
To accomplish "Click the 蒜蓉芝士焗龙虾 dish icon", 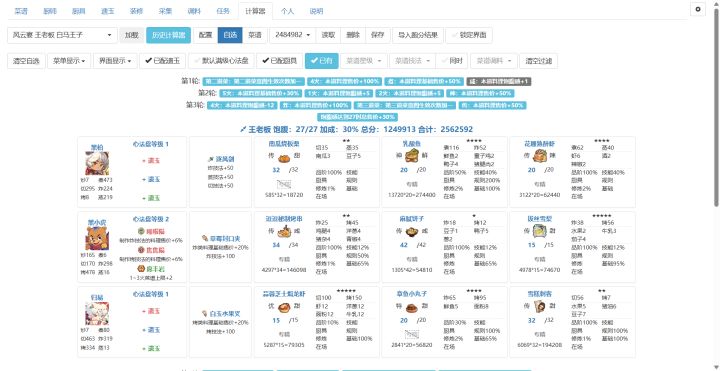I will point(285,308).
